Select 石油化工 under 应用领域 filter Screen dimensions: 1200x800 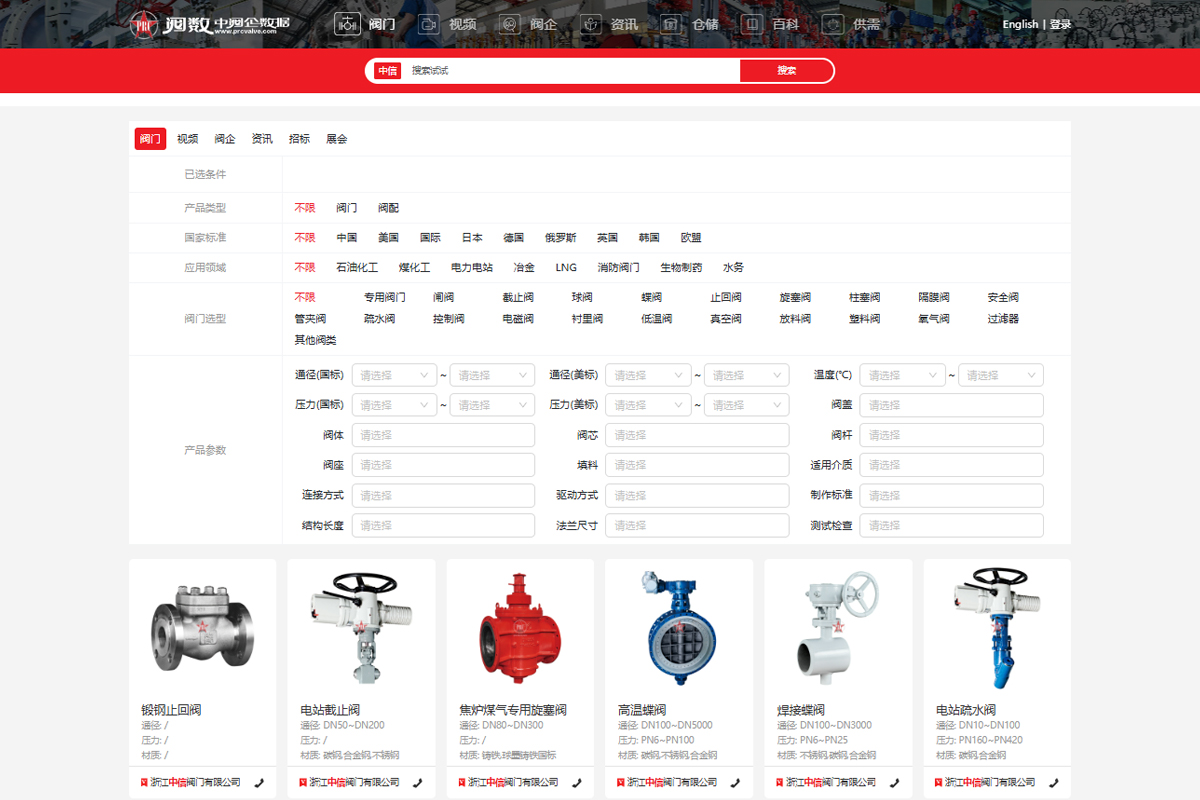357,268
